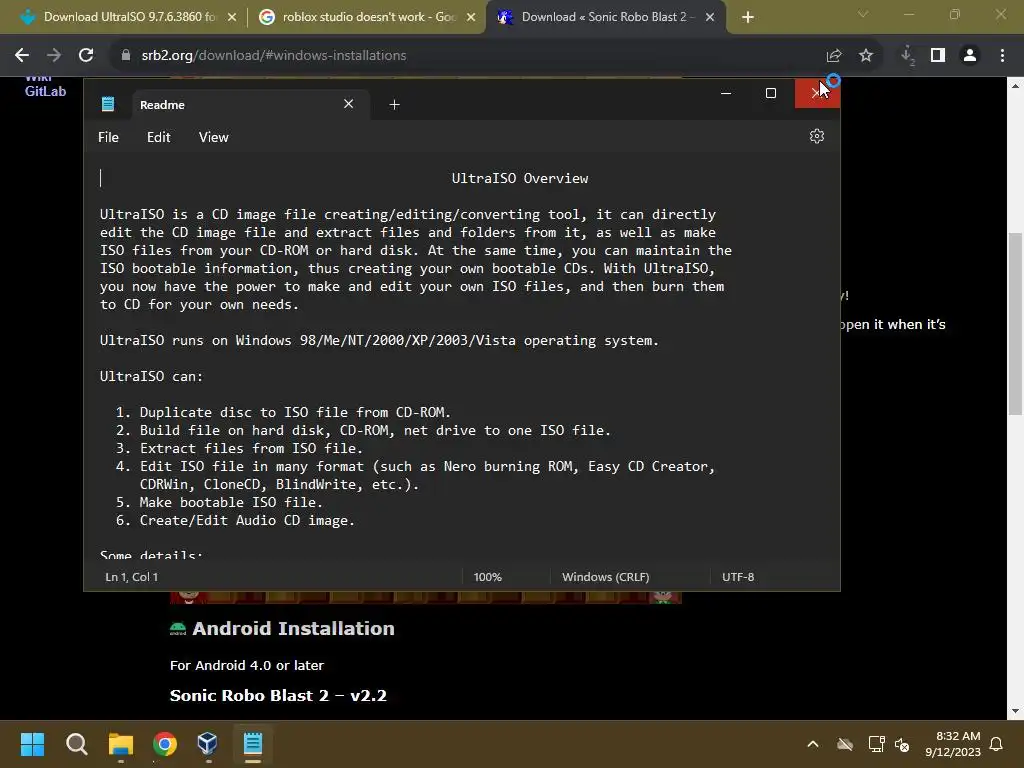Toggle Chrome side panel

point(938,56)
